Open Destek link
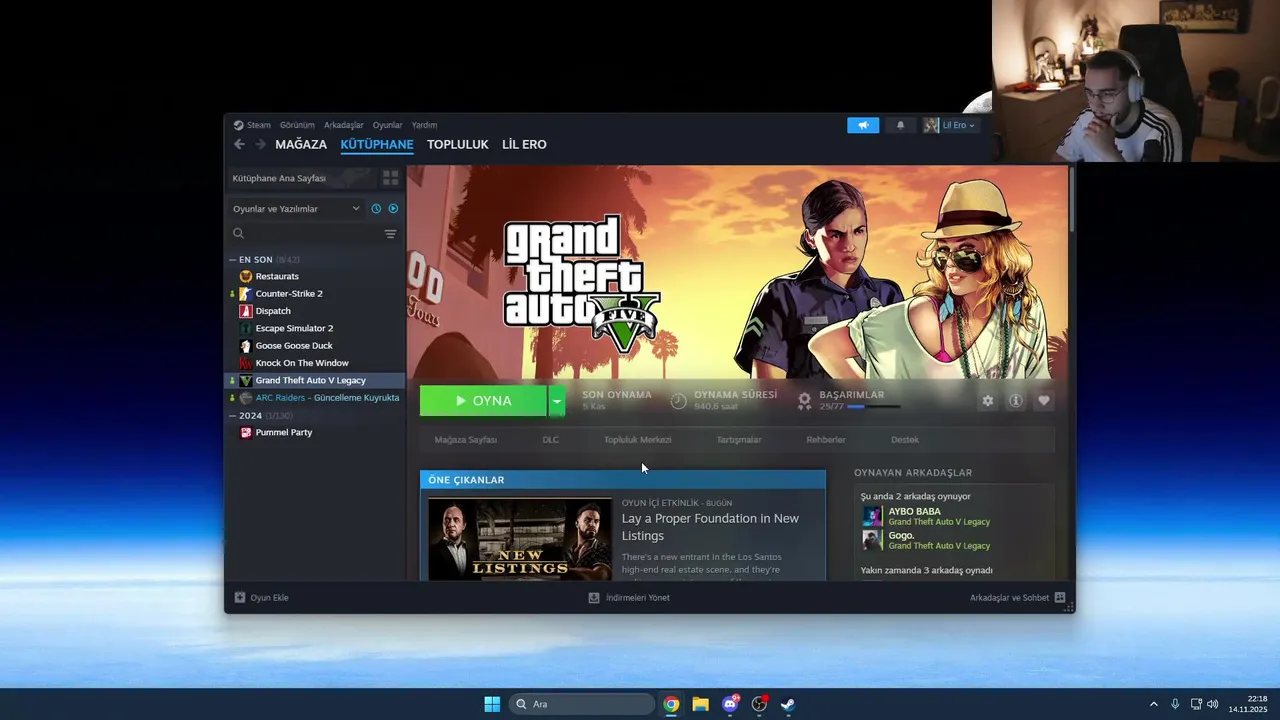The height and width of the screenshot is (720, 1280). 905,440
